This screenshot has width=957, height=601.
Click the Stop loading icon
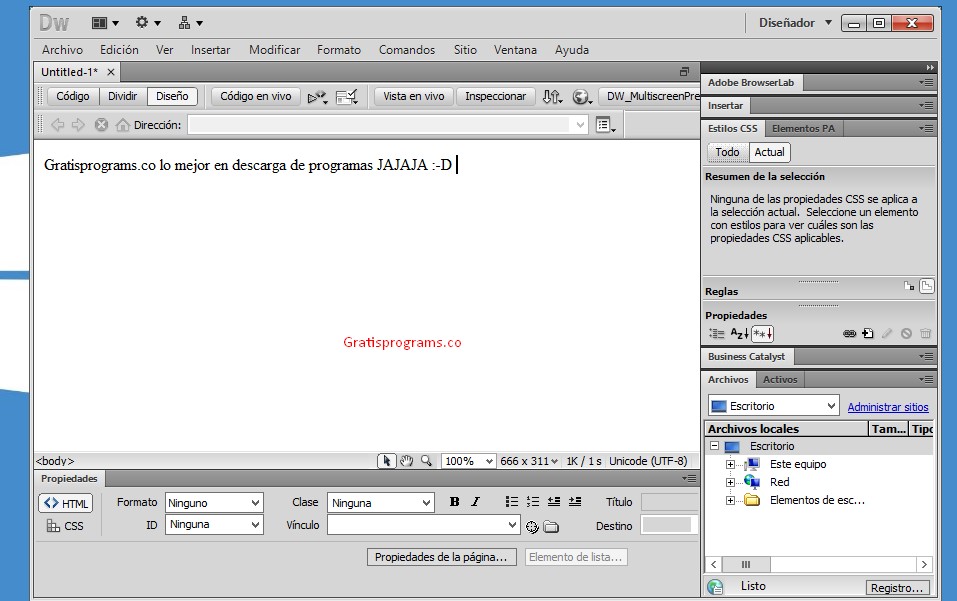101,125
